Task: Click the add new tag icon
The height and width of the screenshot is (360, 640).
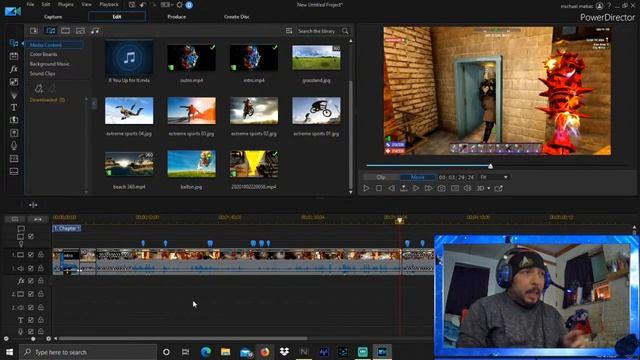Action: pos(39,88)
